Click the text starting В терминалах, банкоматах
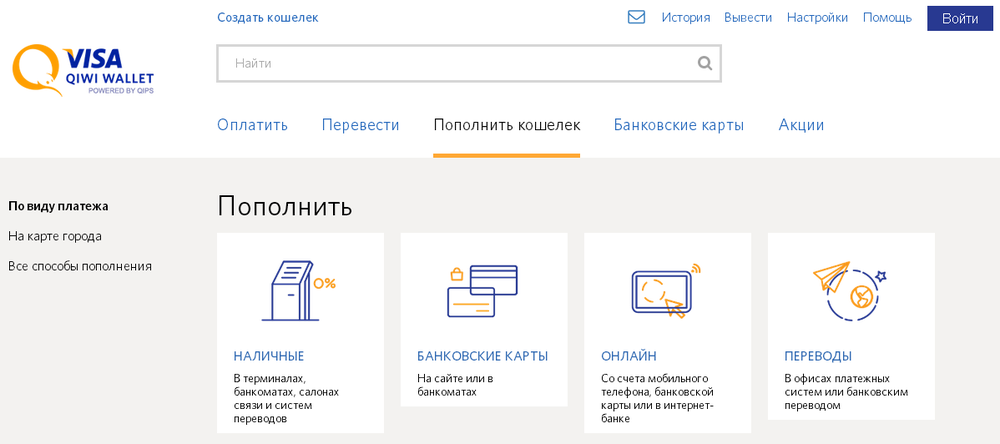This screenshot has height=444, width=1000. click(286, 399)
